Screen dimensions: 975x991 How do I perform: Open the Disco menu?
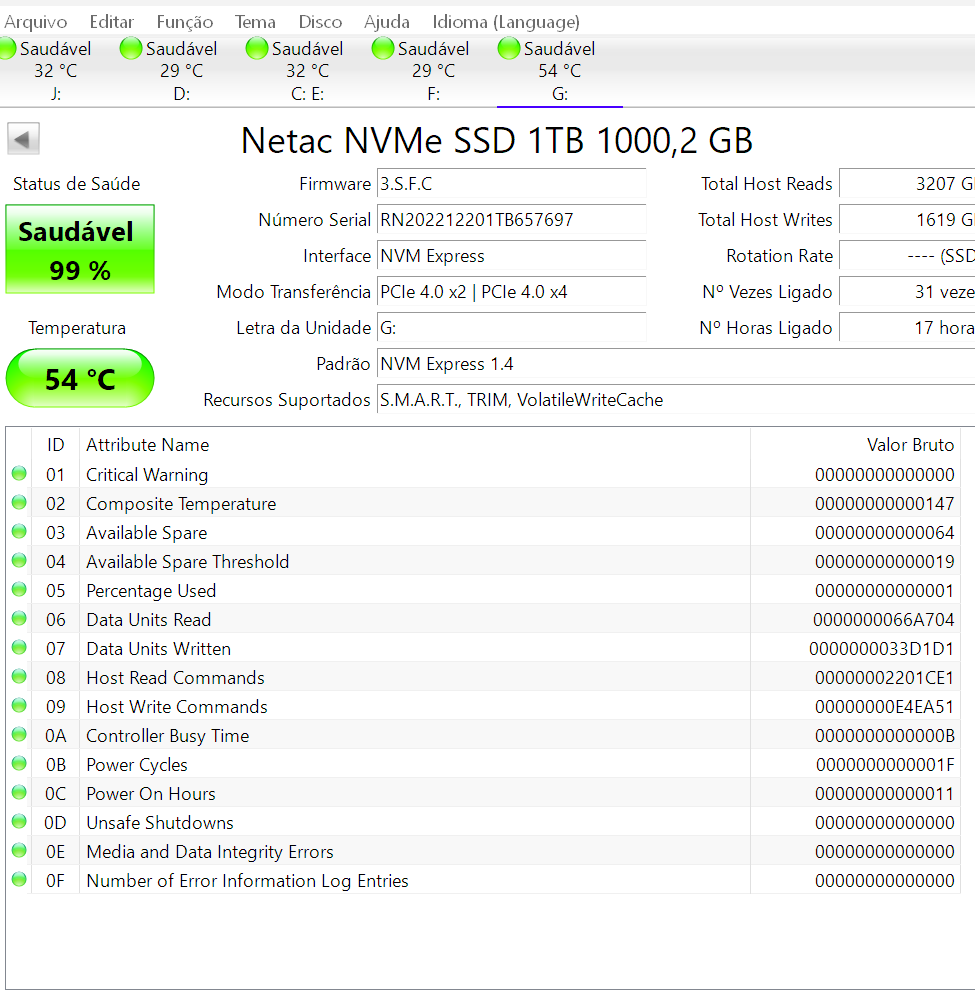click(320, 22)
